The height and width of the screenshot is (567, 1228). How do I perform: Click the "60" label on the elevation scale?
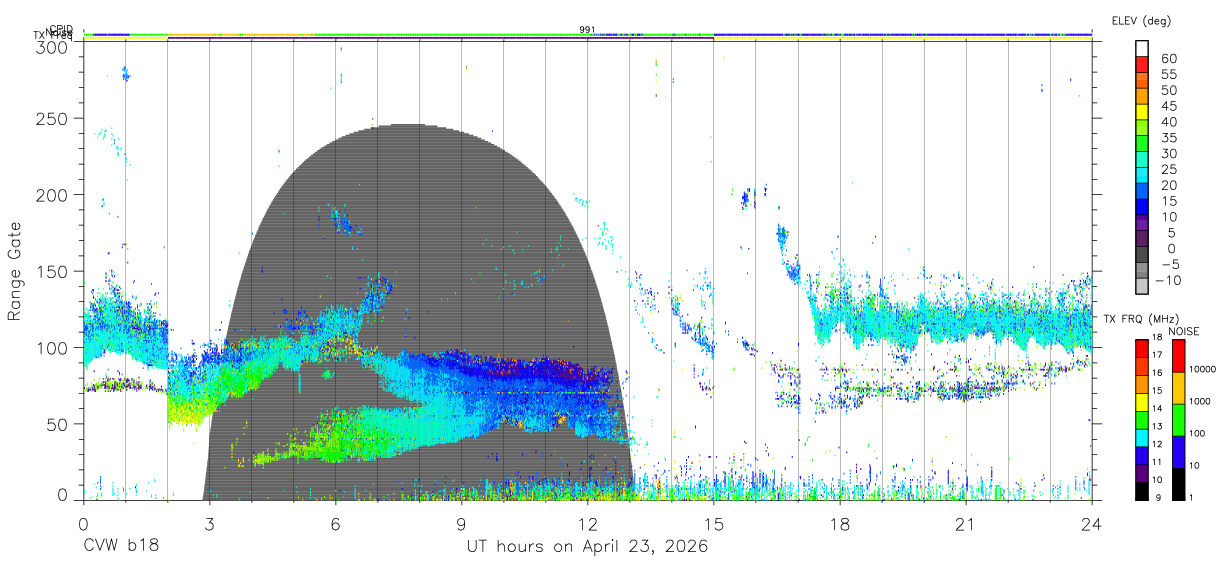pyautogui.click(x=1169, y=58)
